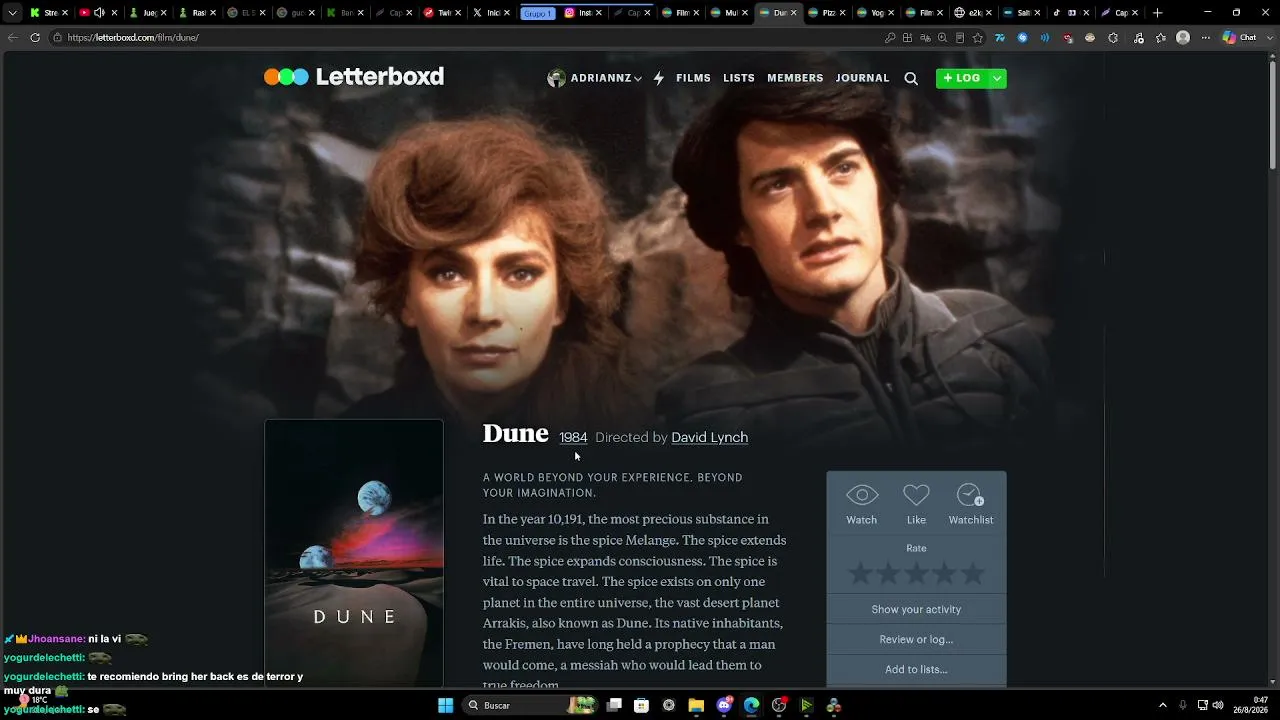Click Review or log...

pyautogui.click(x=916, y=639)
